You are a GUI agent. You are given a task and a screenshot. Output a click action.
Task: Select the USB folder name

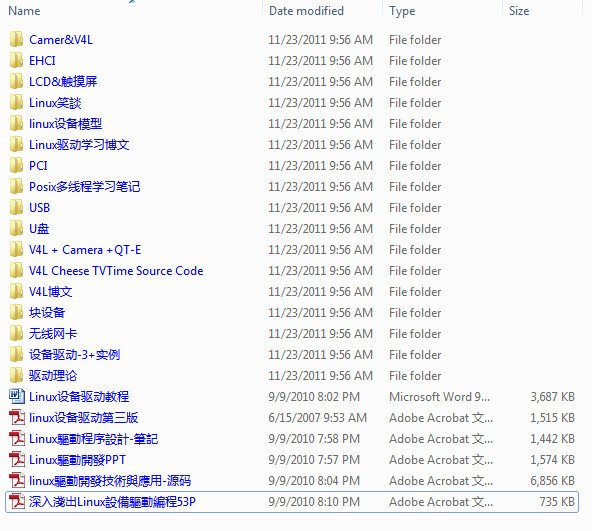(x=39, y=207)
